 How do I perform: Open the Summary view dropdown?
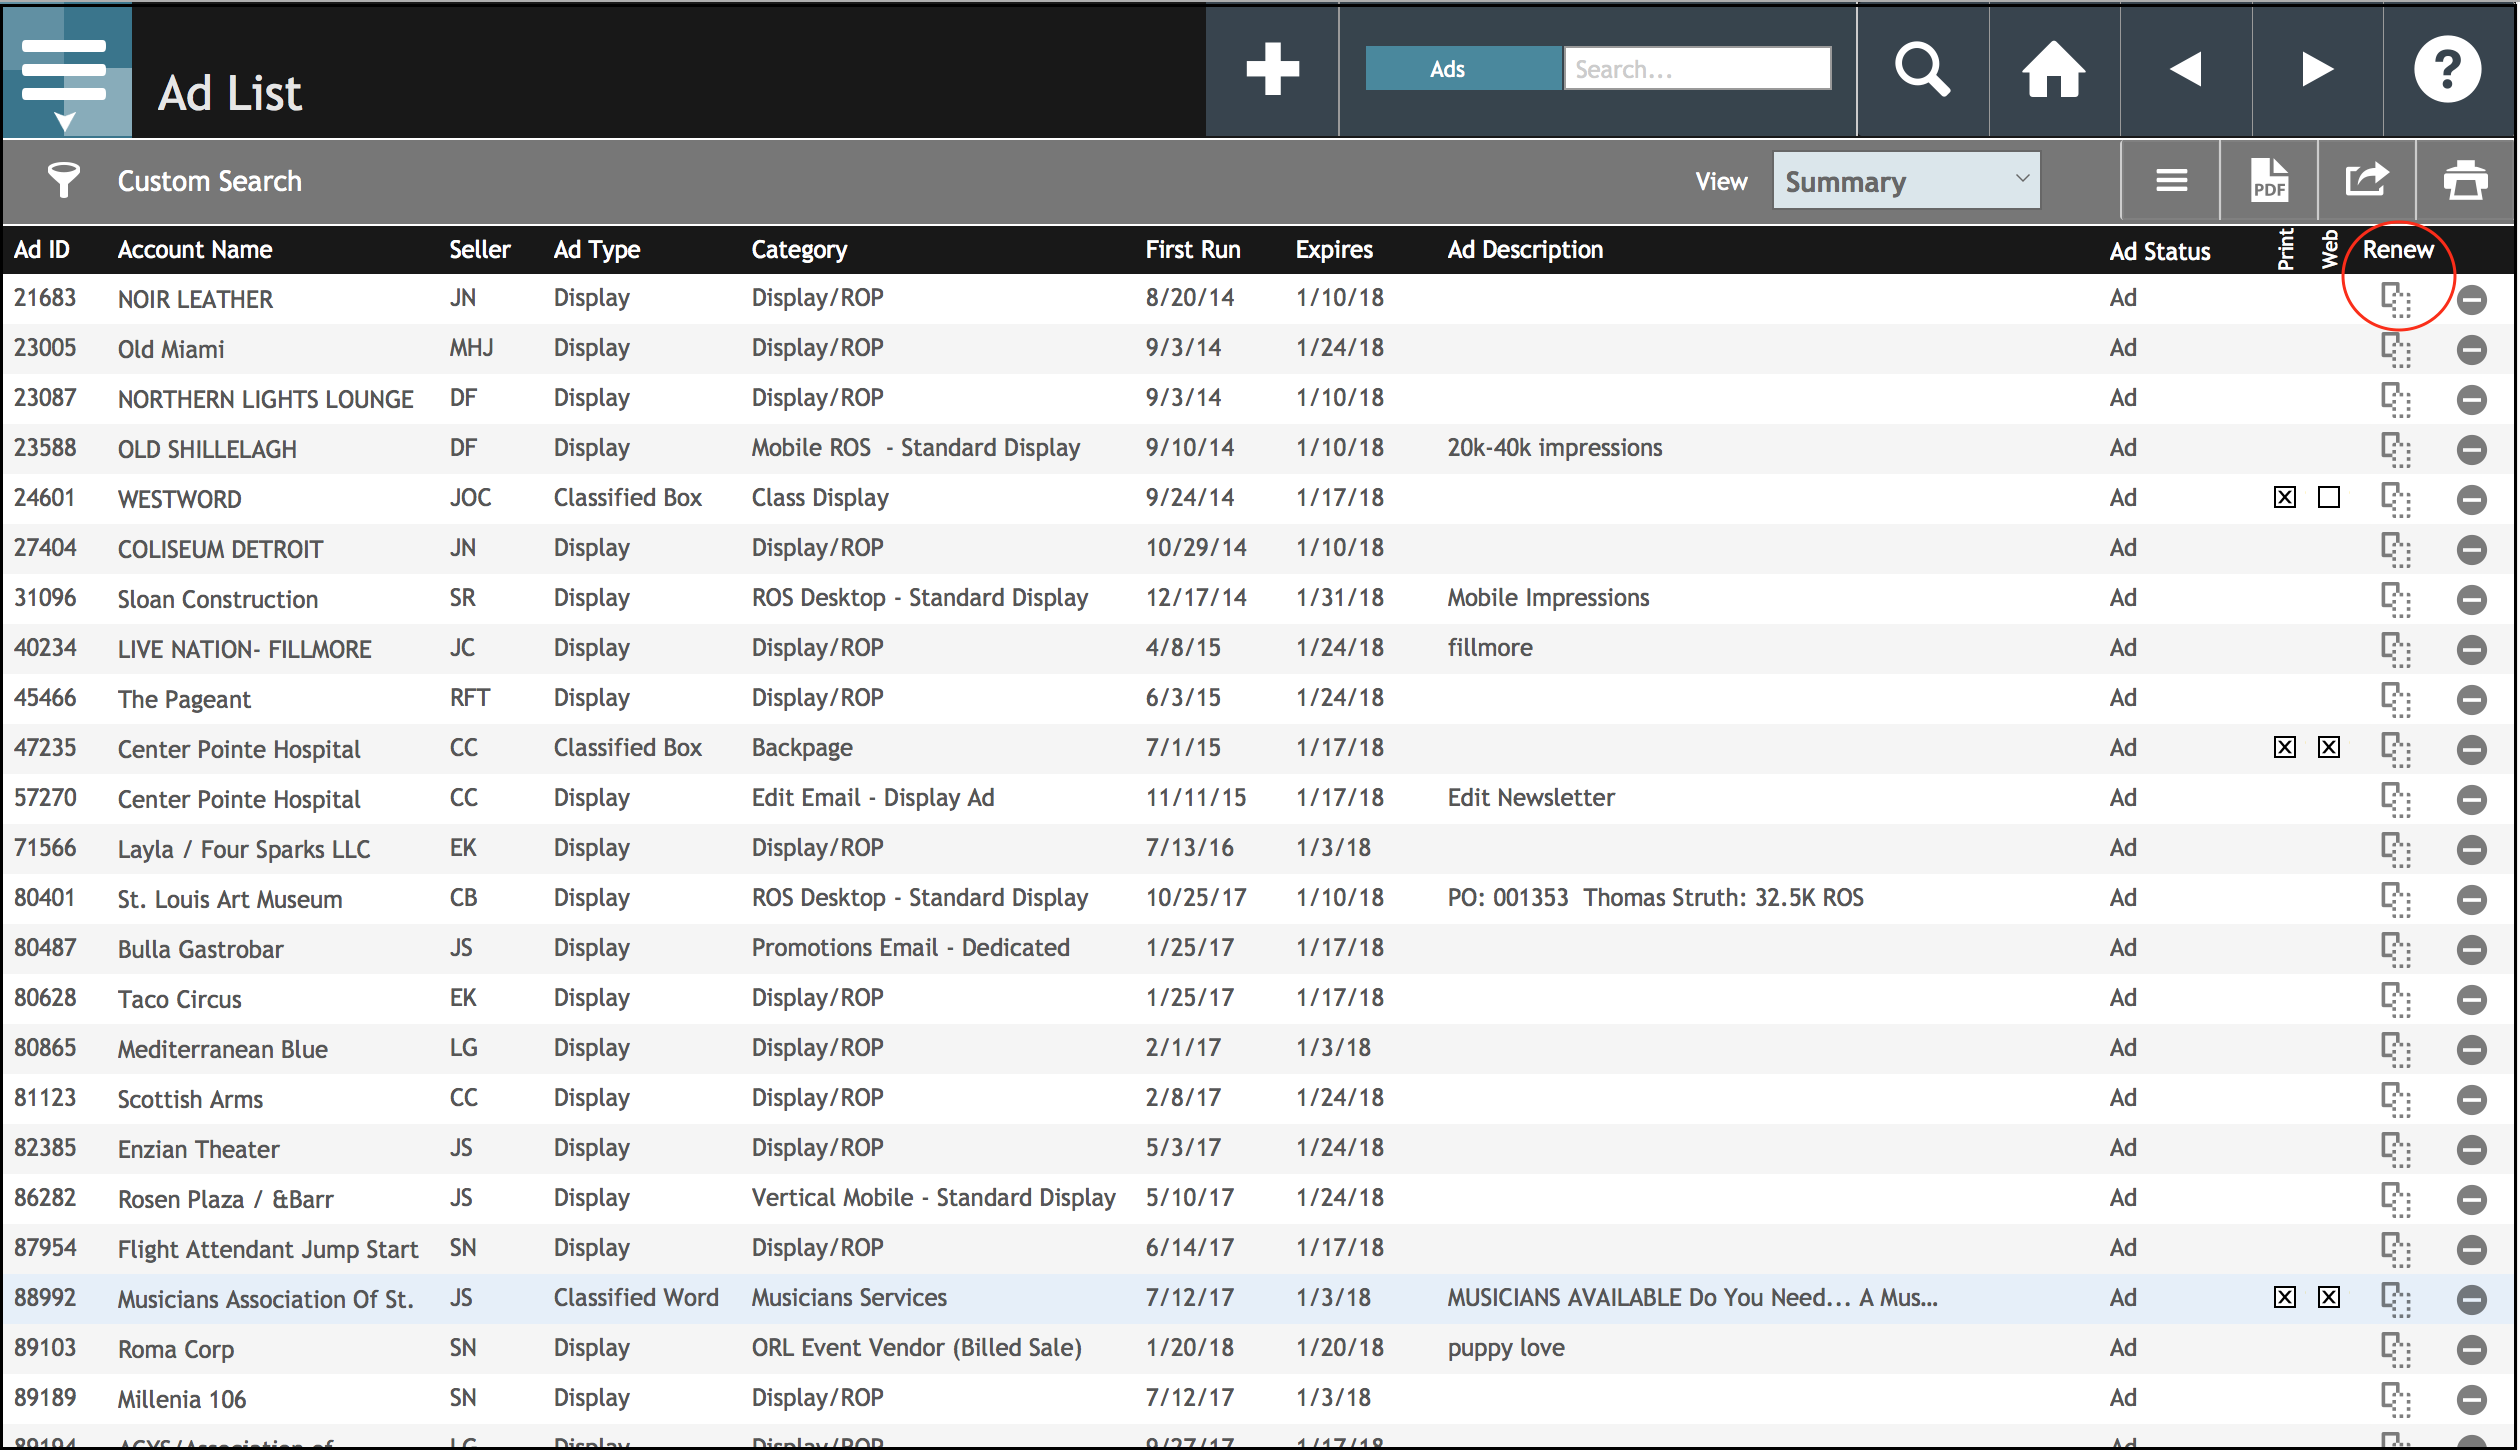1906,181
